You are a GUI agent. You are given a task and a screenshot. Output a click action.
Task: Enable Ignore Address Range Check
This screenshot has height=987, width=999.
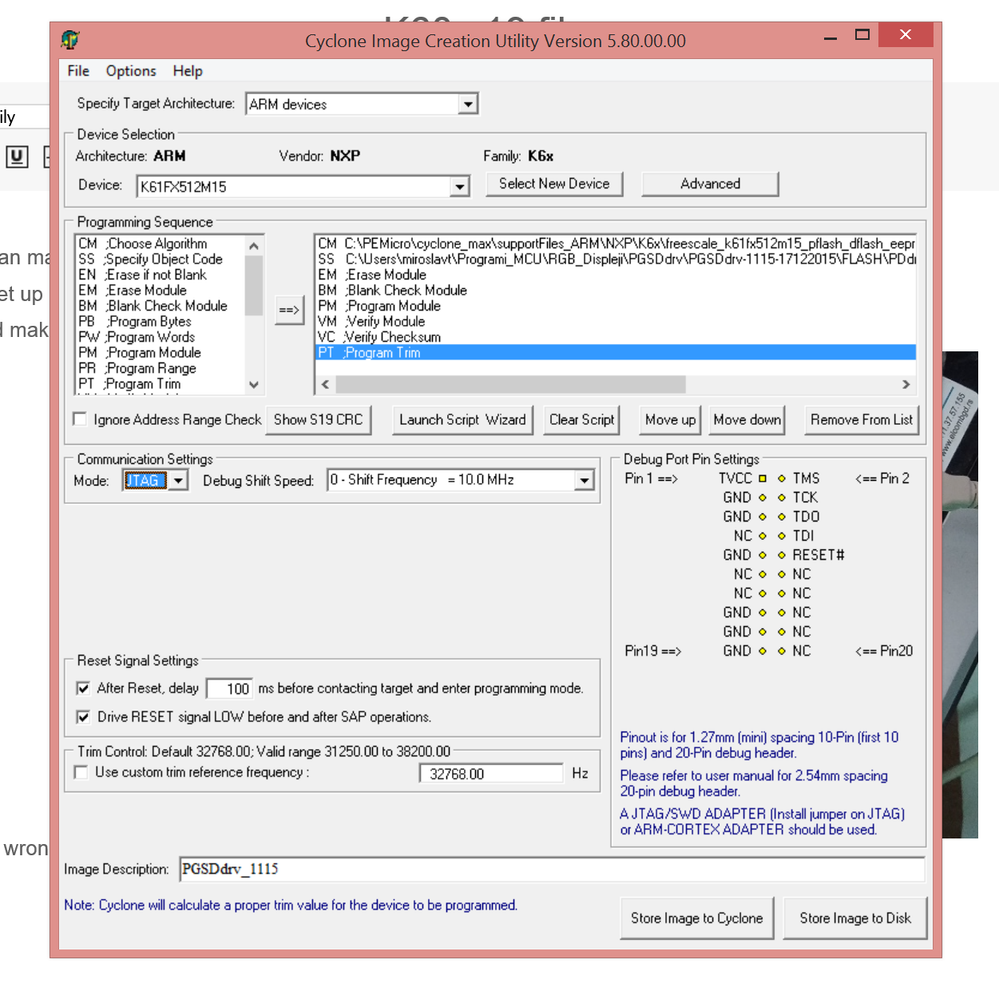[80, 419]
